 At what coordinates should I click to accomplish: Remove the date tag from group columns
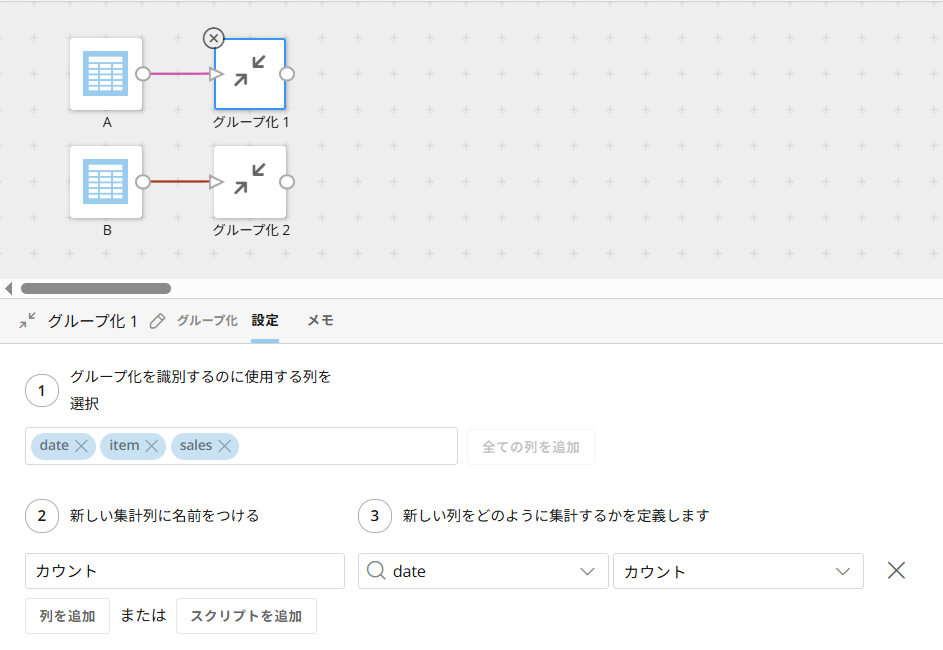pos(82,446)
